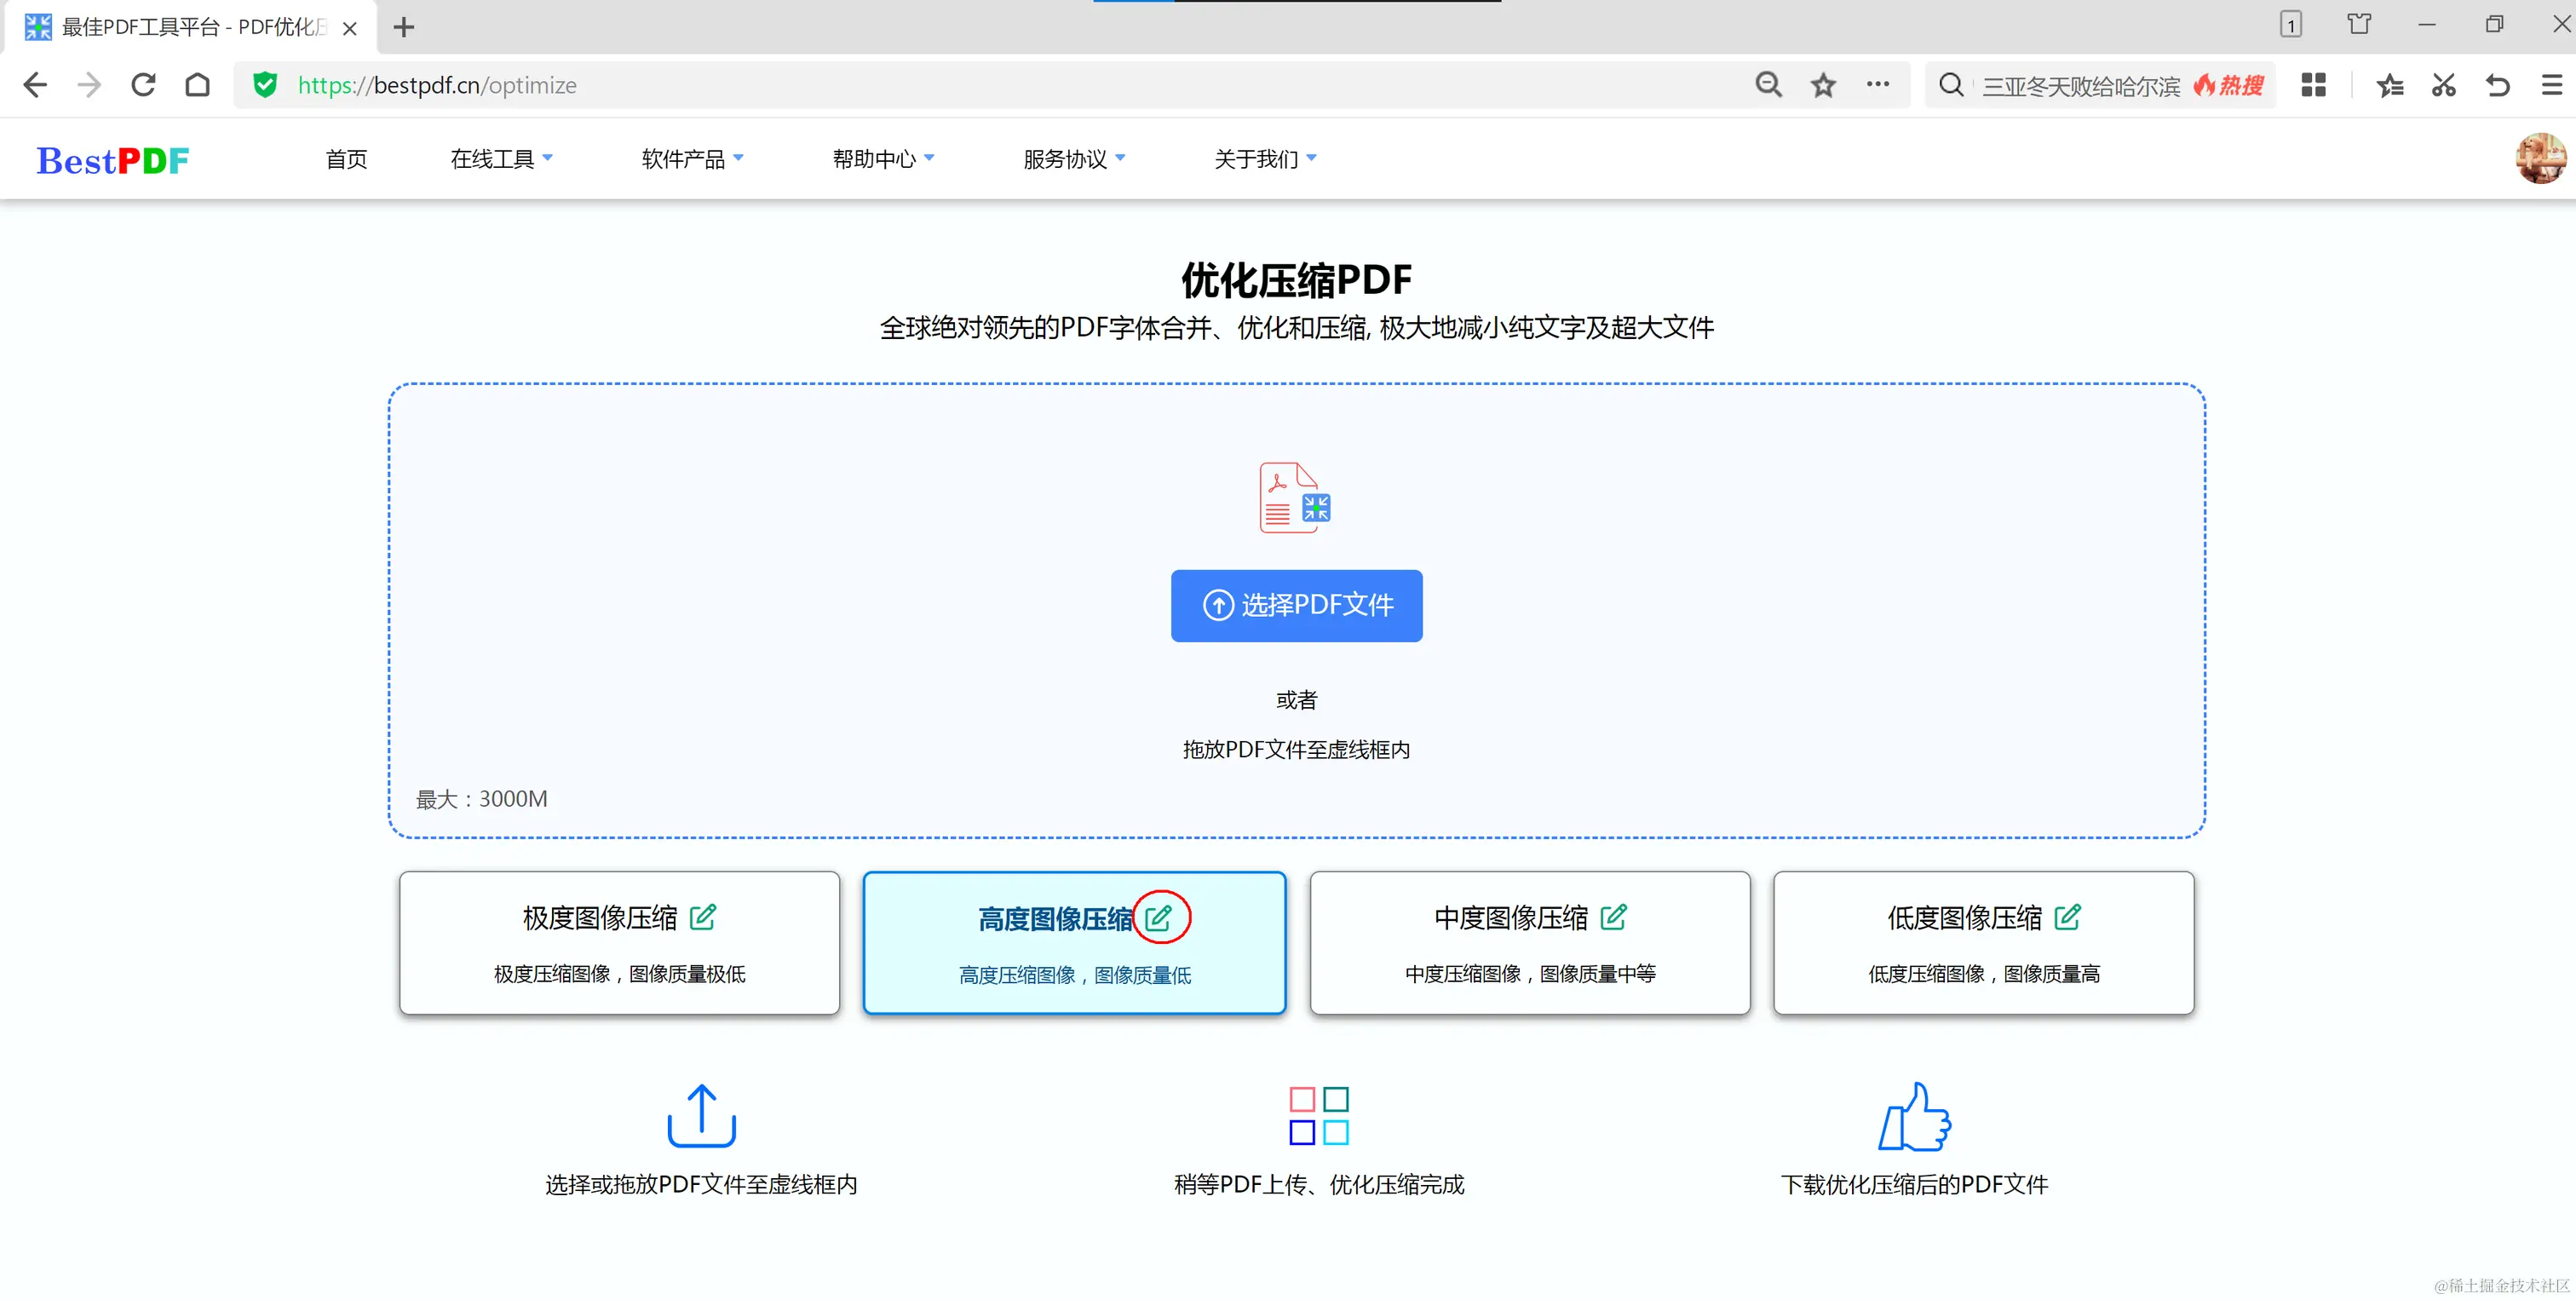Viewport: 2576px width, 1300px height.
Task: Click browser zoom magnifier icon
Action: pyautogui.click(x=1768, y=85)
